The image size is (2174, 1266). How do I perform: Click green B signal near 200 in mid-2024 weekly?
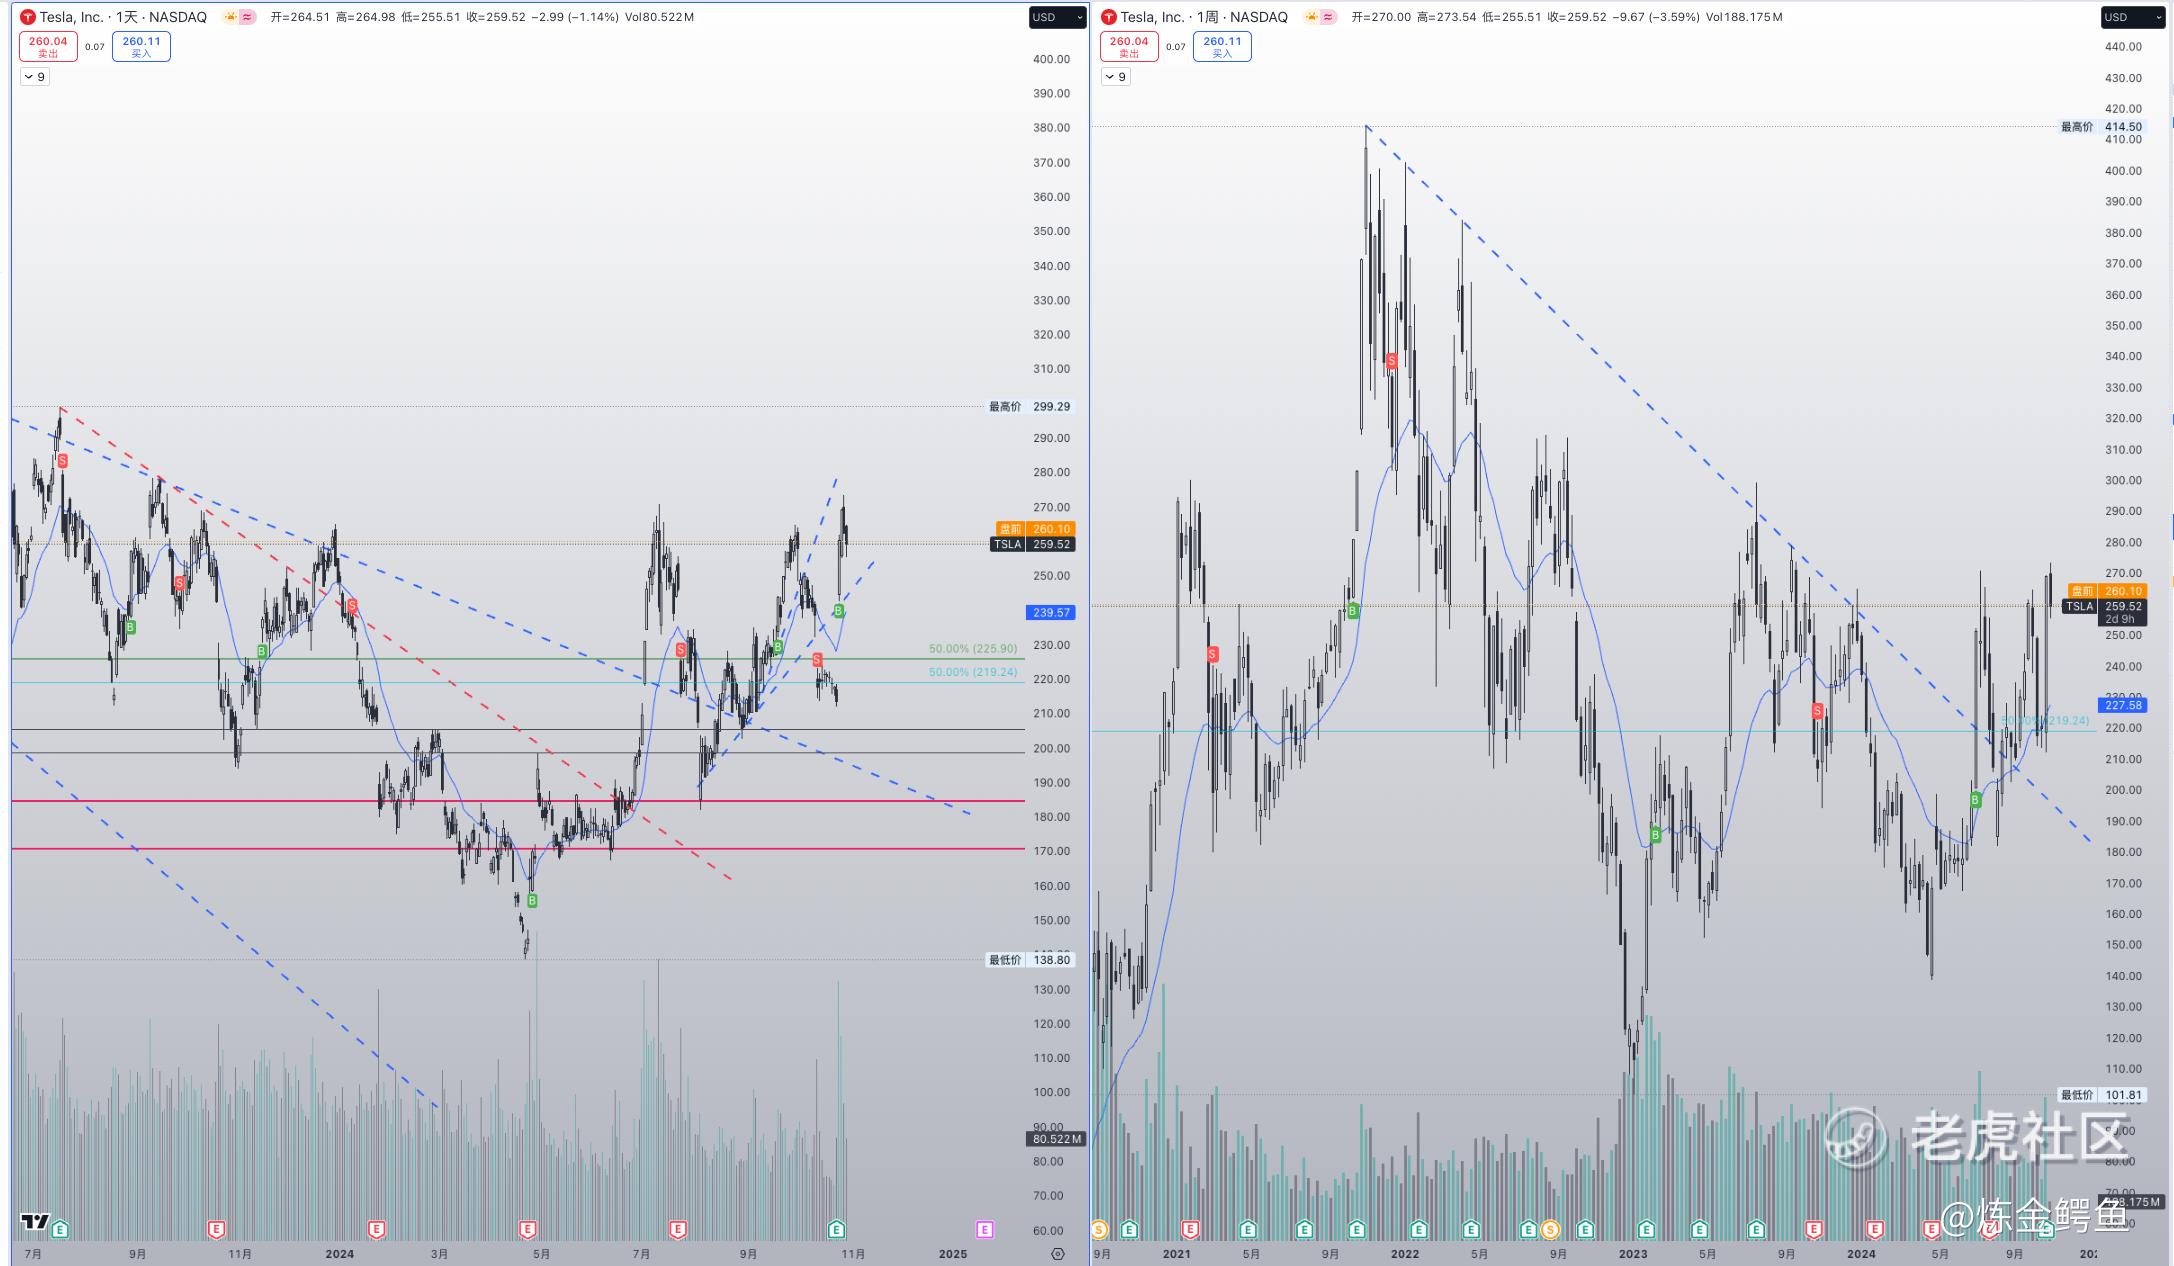1975,800
